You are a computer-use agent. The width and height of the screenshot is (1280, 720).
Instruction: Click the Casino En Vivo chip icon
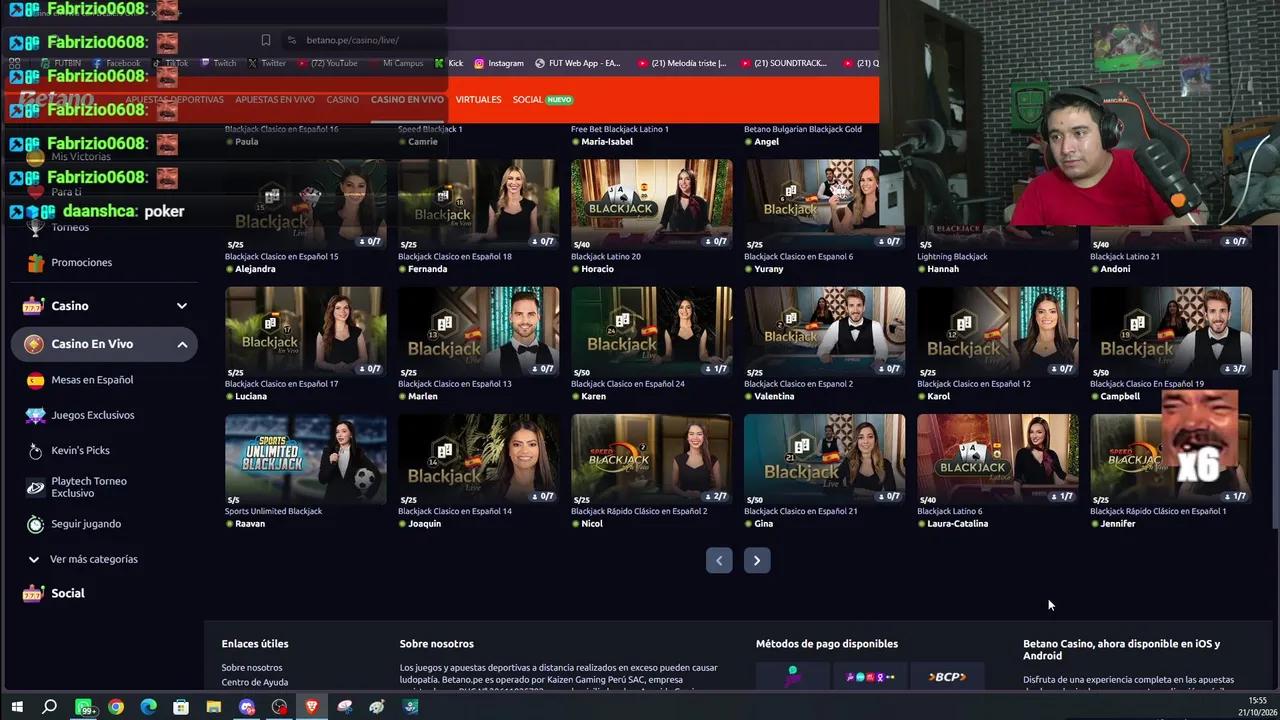(33, 344)
